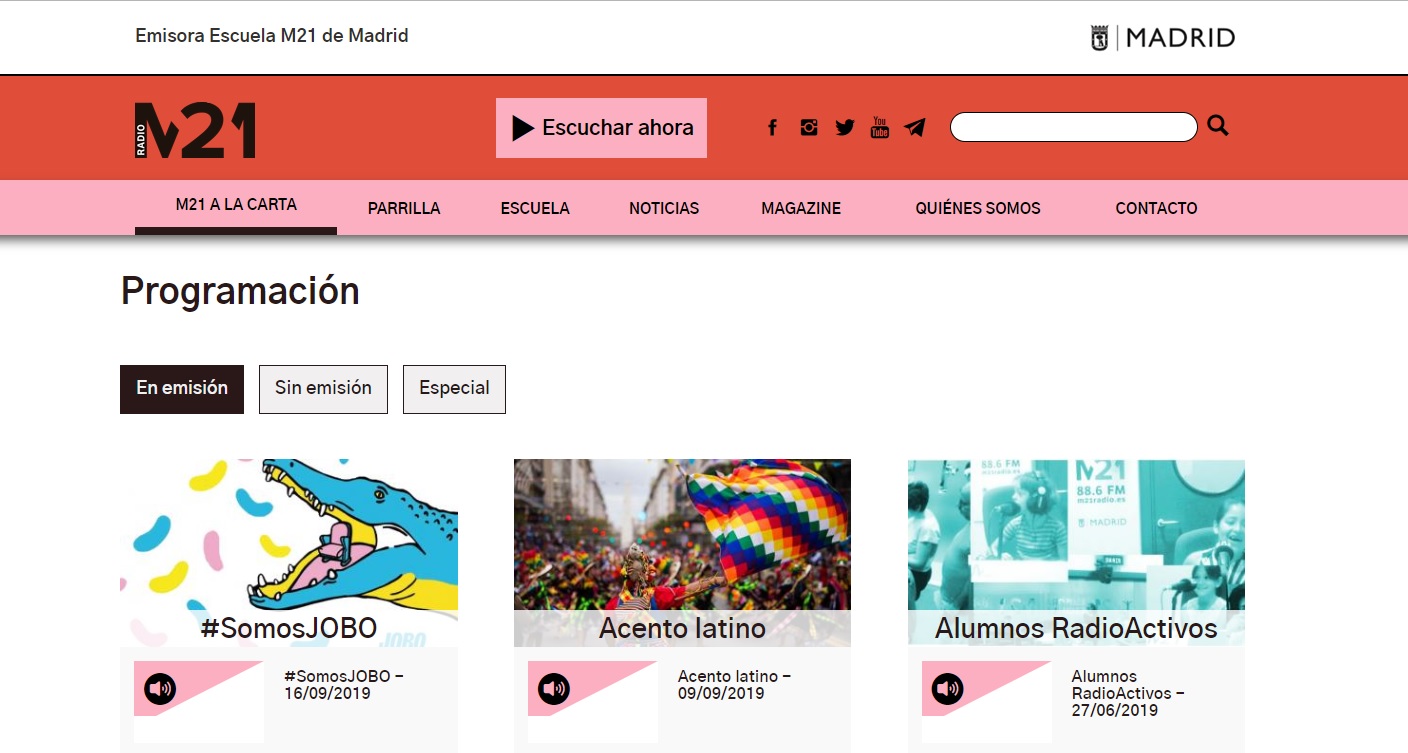Open the '#SomosJOBO – 16/09/2019' episode link
This screenshot has height=753, width=1408.
(x=343, y=685)
